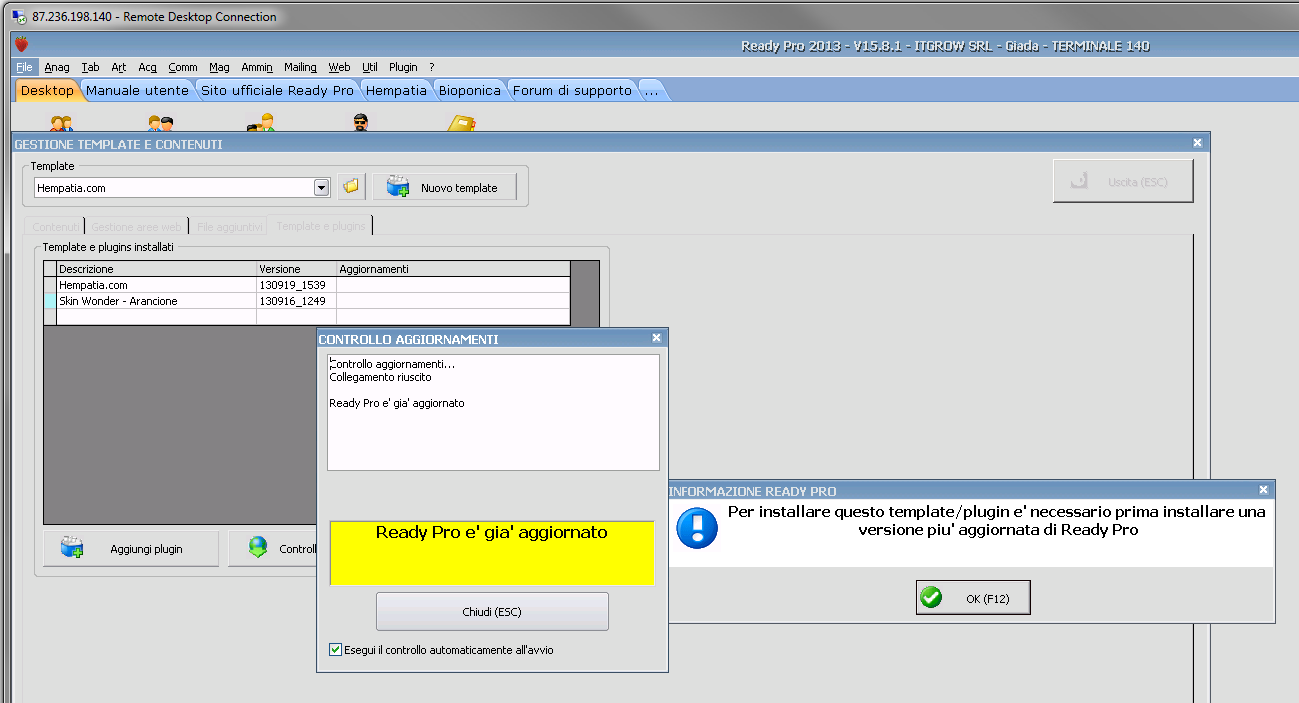The image size is (1299, 703).
Task: Open the Util menu
Action: (x=370, y=67)
